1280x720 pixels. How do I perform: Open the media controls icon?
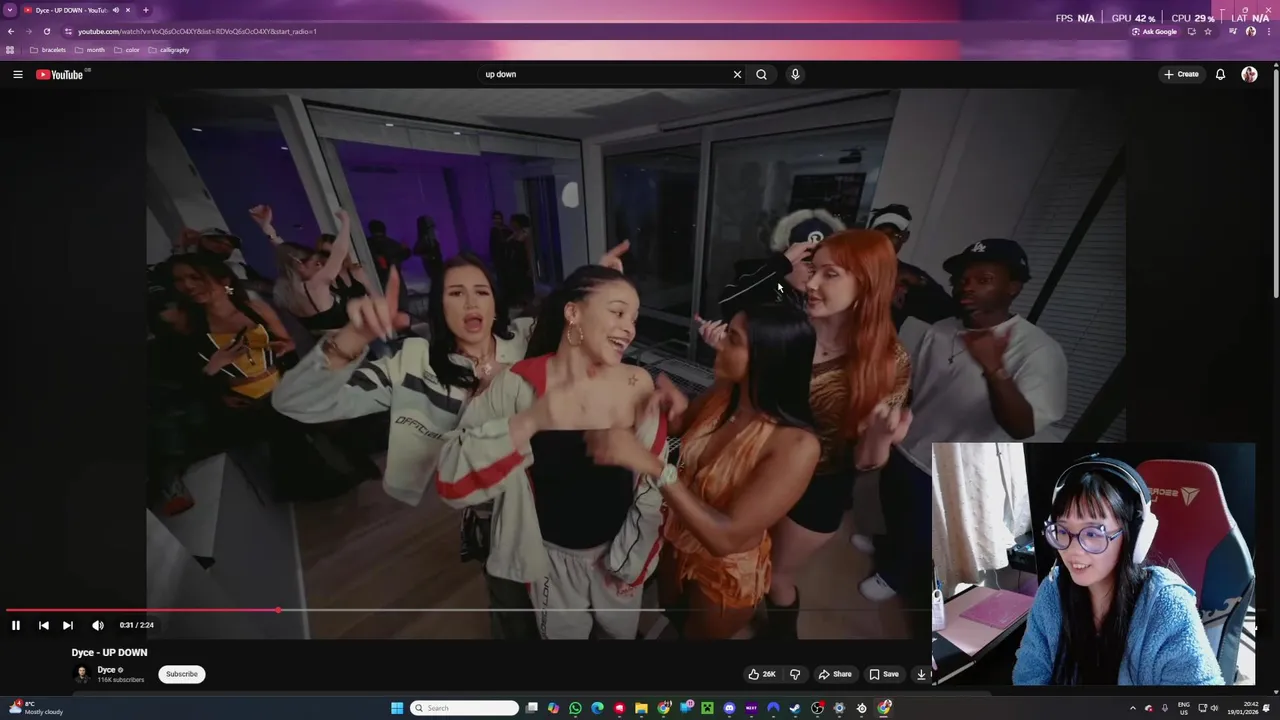pos(1232,31)
